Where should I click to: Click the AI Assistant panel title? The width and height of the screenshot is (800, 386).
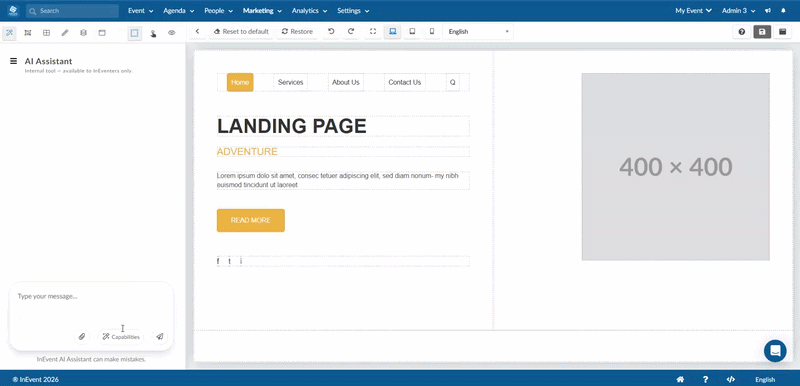click(48, 61)
